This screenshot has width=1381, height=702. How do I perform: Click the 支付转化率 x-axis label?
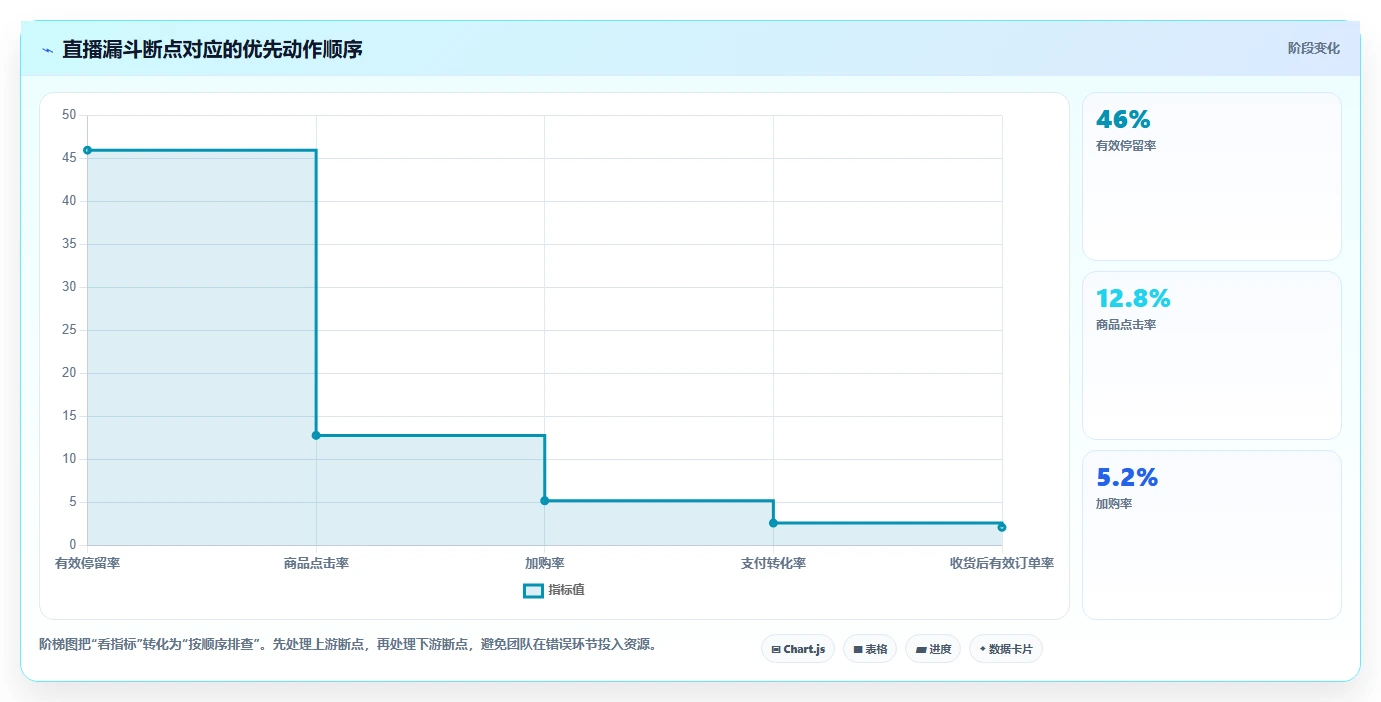773,563
